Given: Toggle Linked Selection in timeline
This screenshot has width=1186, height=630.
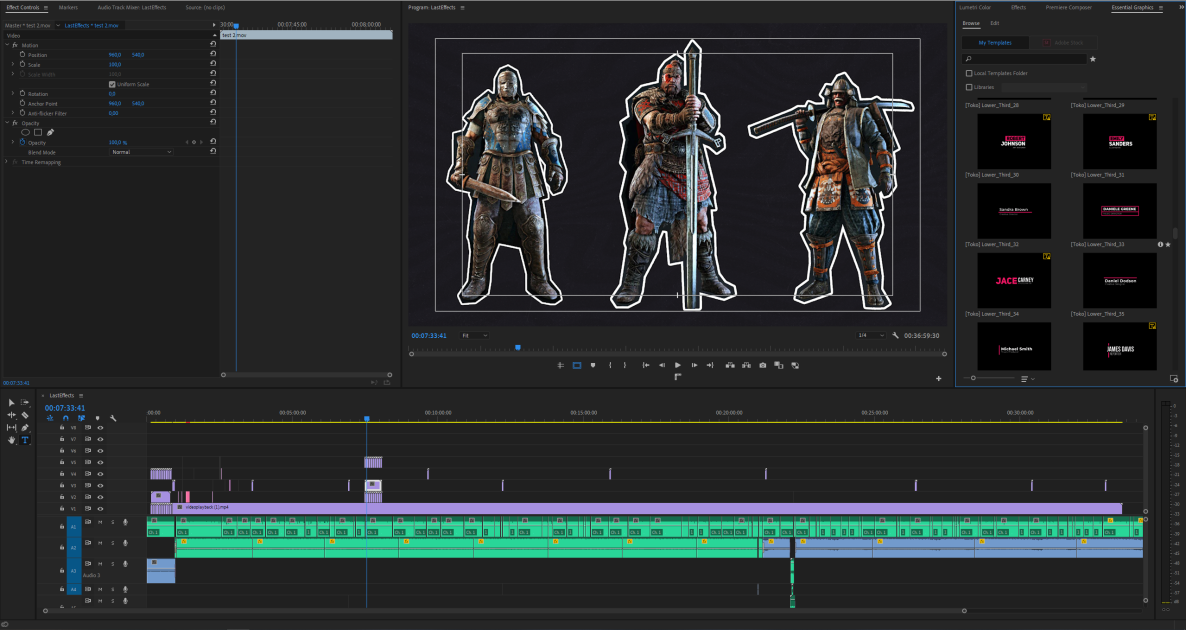Looking at the screenshot, I should pos(81,417).
